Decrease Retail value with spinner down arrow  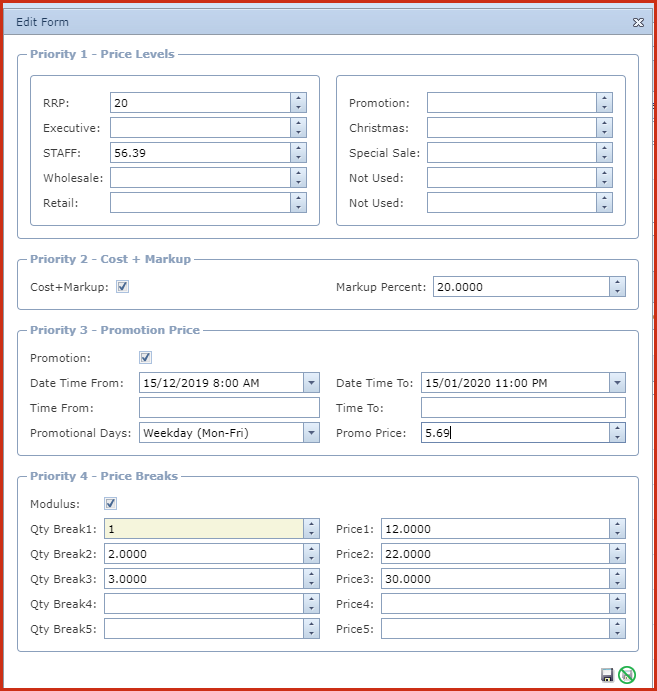click(298, 208)
